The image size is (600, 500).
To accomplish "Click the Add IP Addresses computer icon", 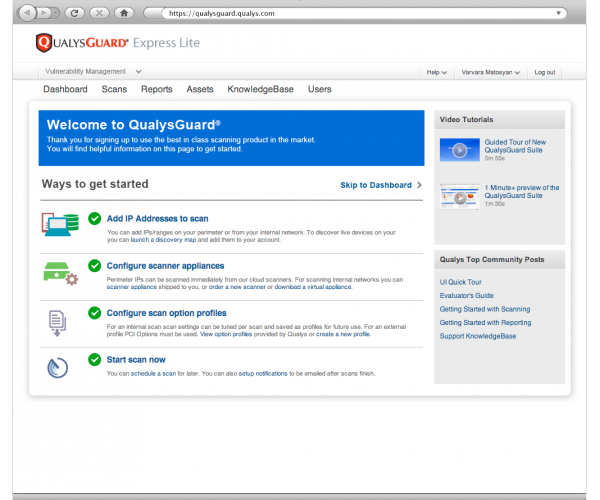I will pyautogui.click(x=60, y=224).
